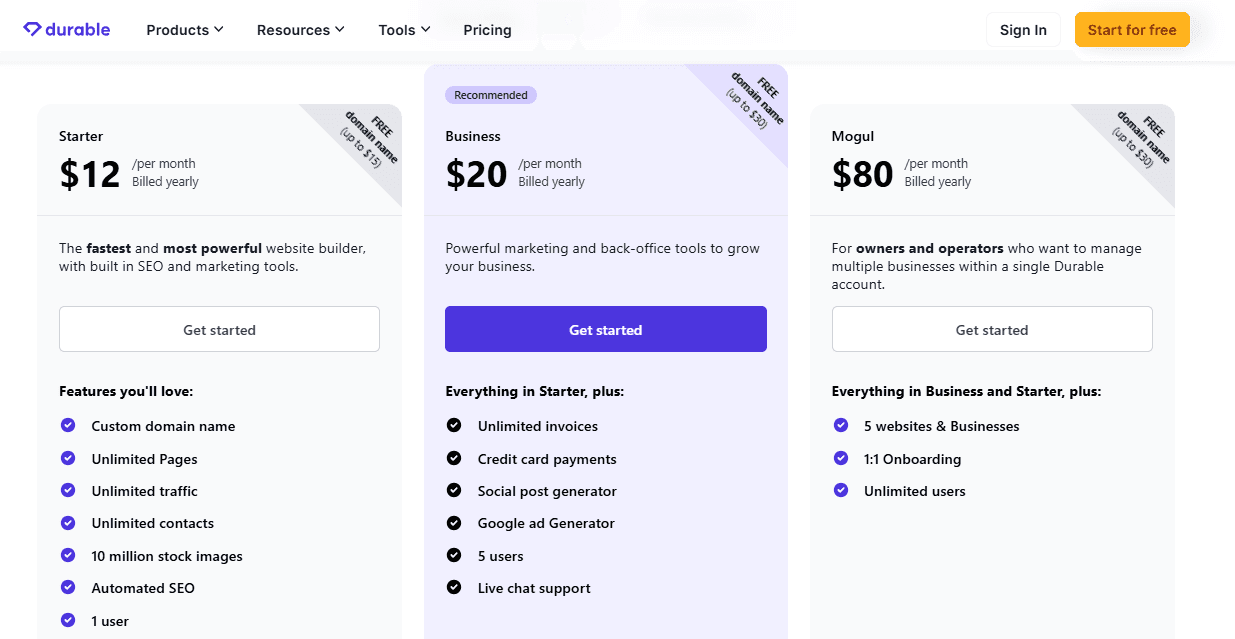The width and height of the screenshot is (1235, 639).
Task: Open the Products dropdown menu
Action: [184, 29]
